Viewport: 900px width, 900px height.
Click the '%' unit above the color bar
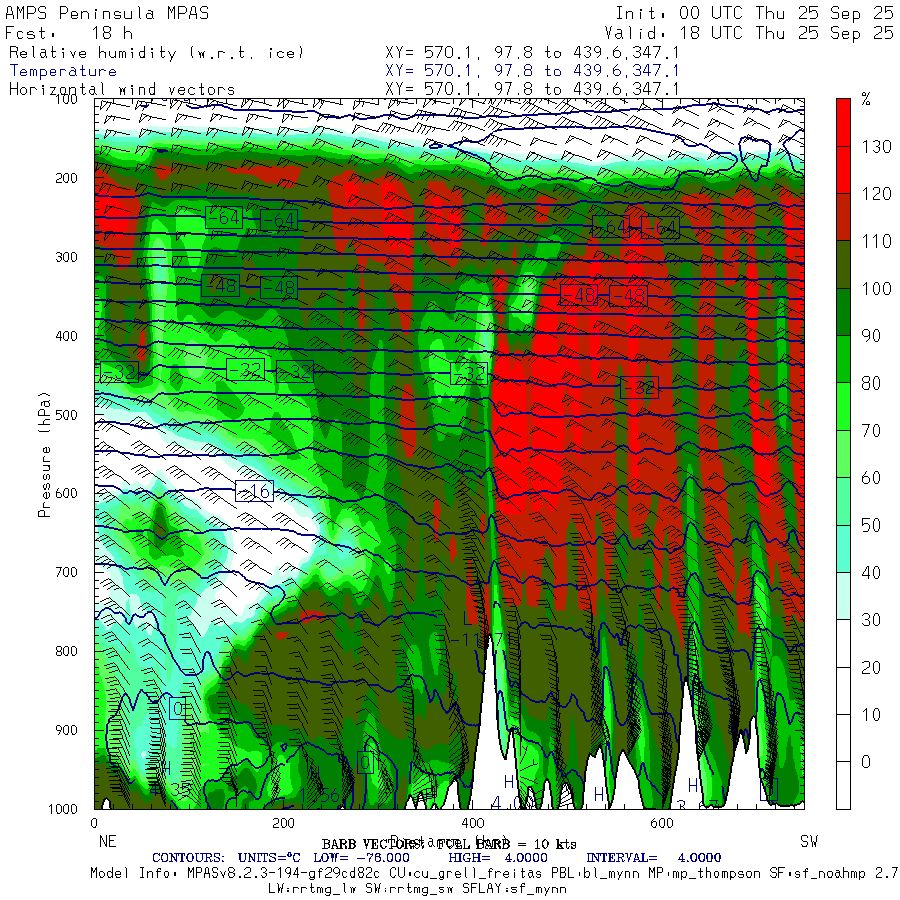866,100
